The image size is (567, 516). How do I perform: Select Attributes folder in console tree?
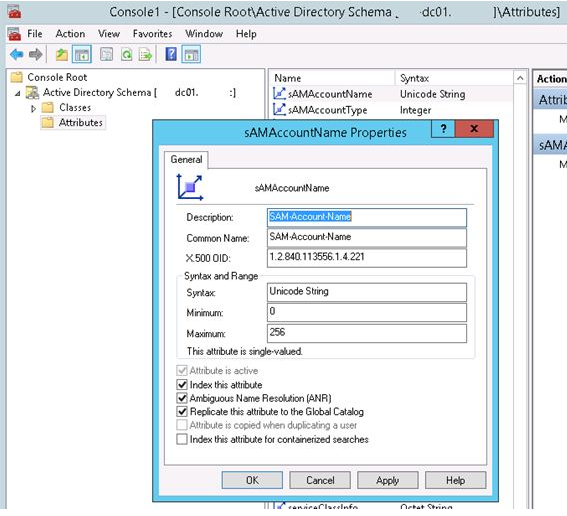pos(81,123)
